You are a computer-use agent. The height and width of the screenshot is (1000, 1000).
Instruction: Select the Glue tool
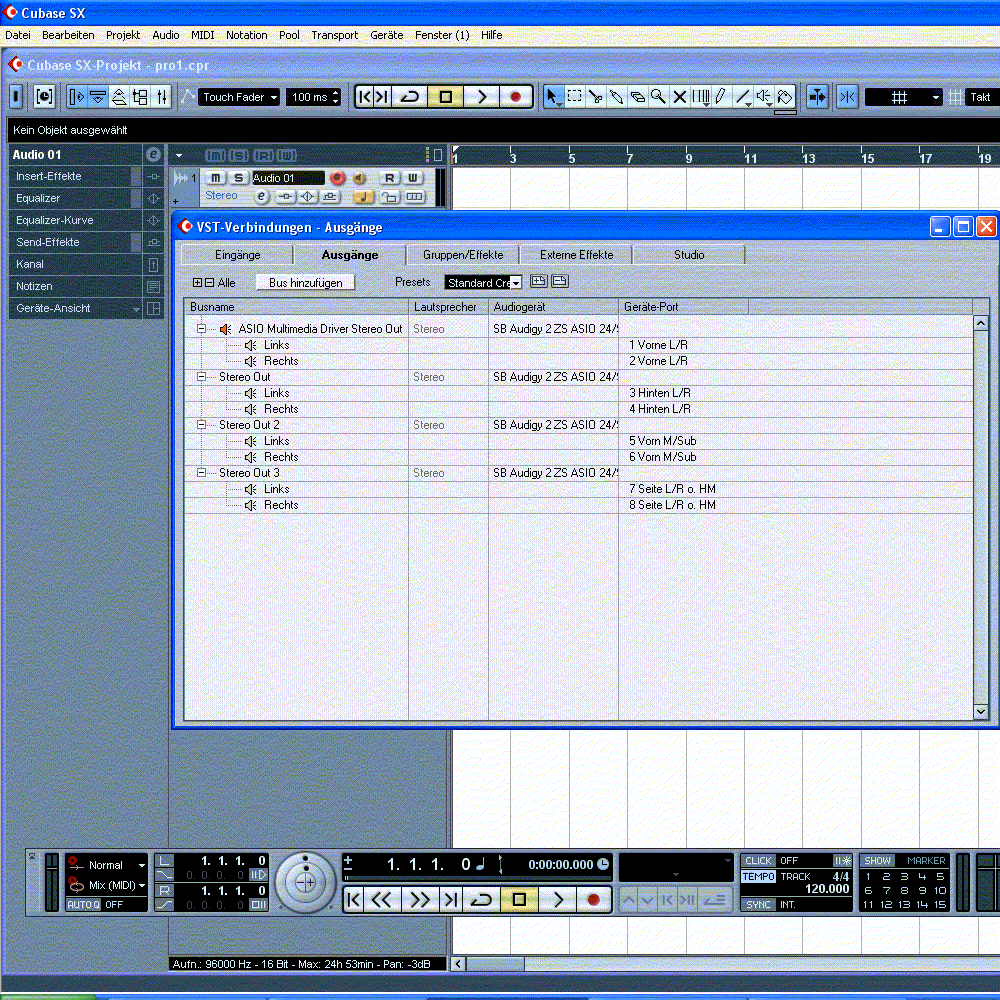[616, 97]
